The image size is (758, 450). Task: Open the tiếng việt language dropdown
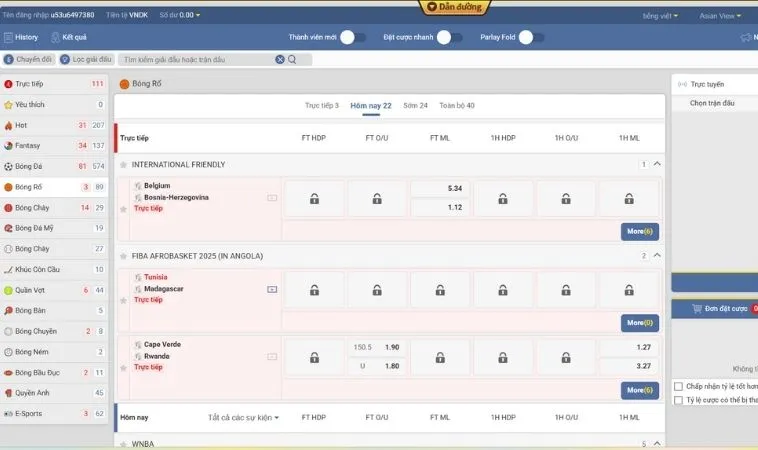pos(660,16)
